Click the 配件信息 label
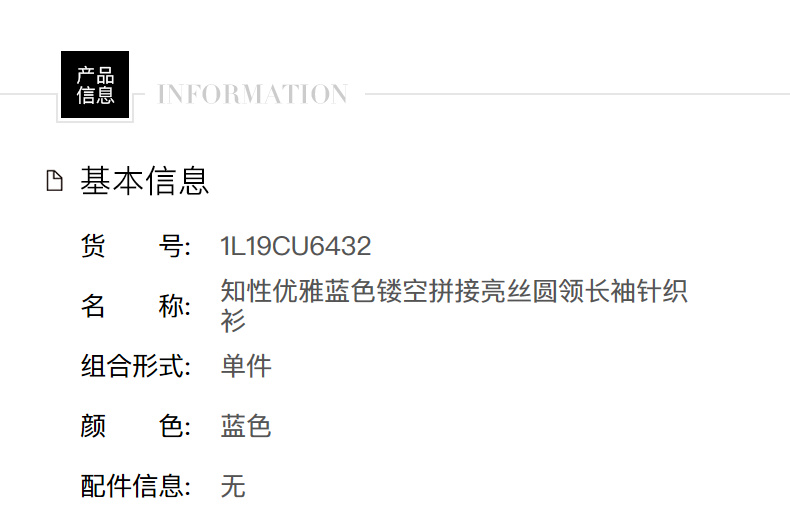Viewport: 790px width, 516px height. (x=136, y=486)
